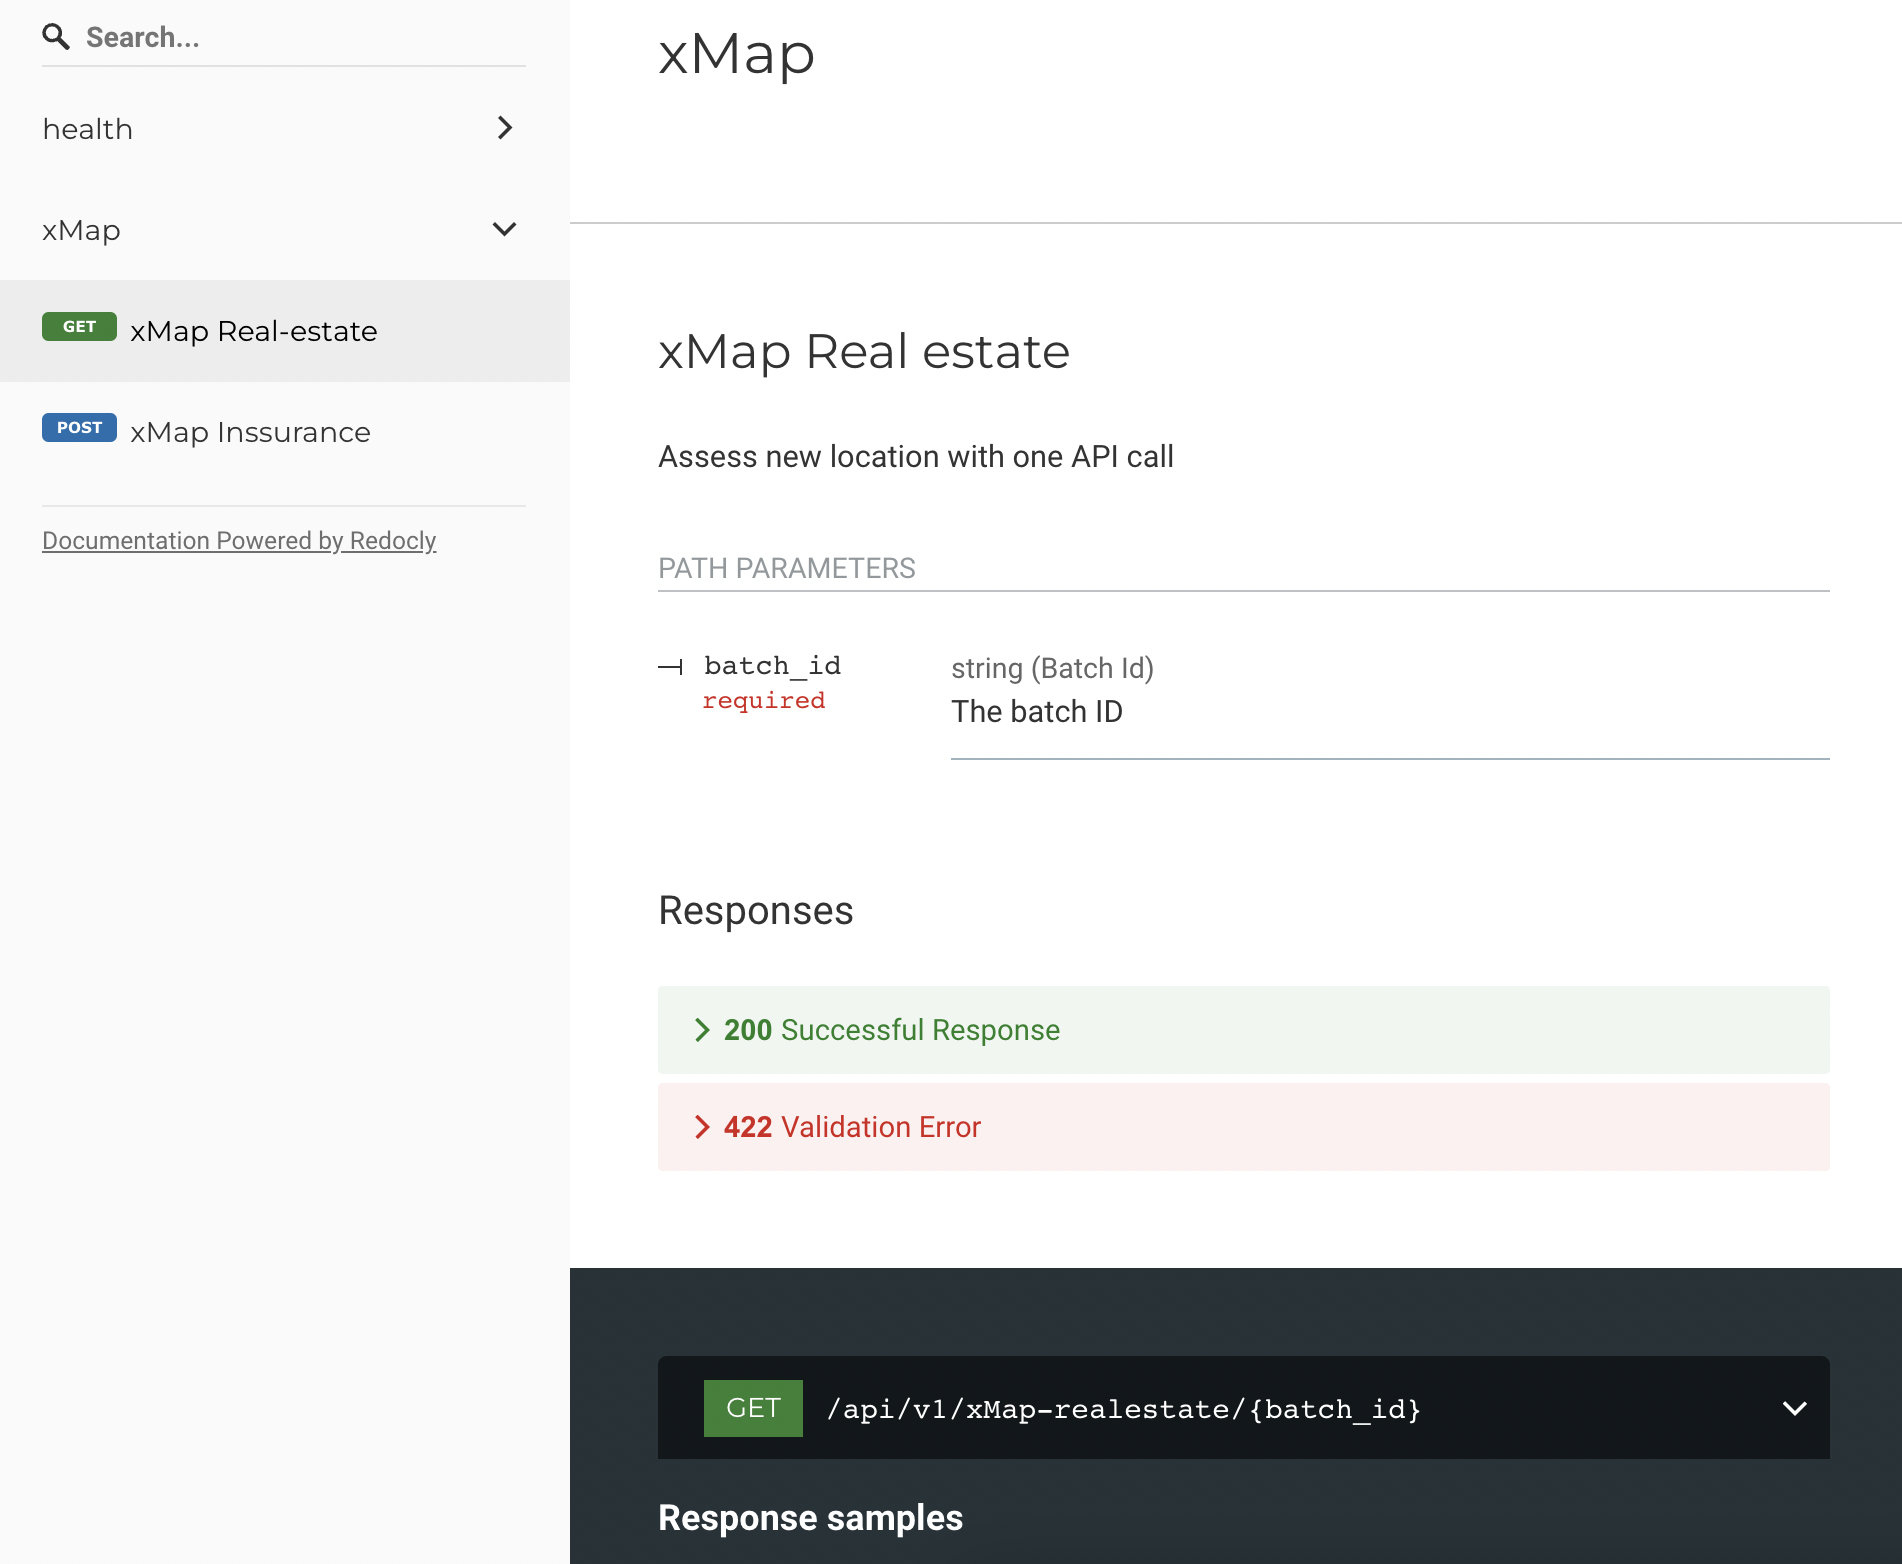Click the xMap Real estate heading

(863, 352)
